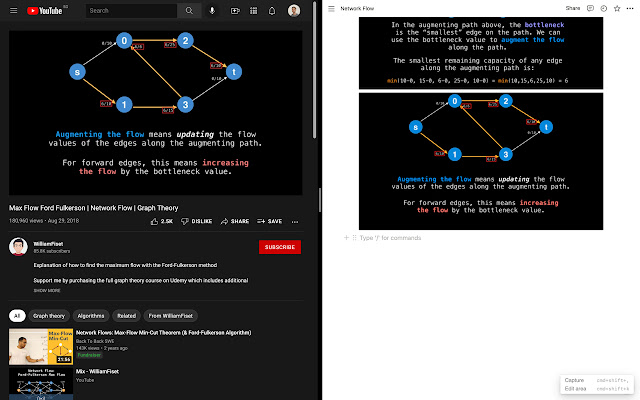The width and height of the screenshot is (640, 400).
Task: Open the Create video camera icon
Action: tap(235, 11)
